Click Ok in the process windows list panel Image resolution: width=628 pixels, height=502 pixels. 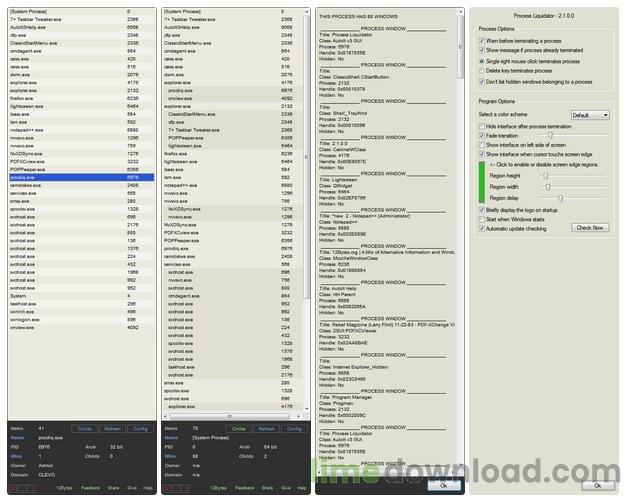(x=444, y=486)
